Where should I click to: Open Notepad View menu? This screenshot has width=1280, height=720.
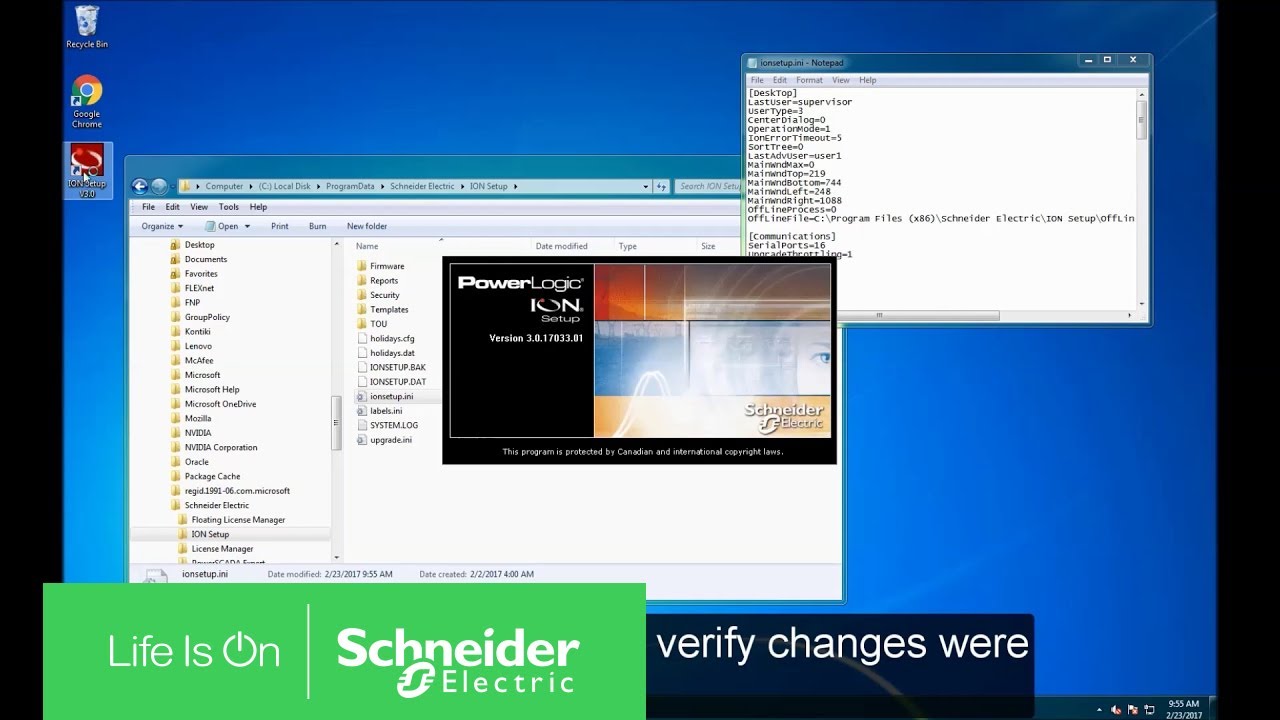[841, 80]
